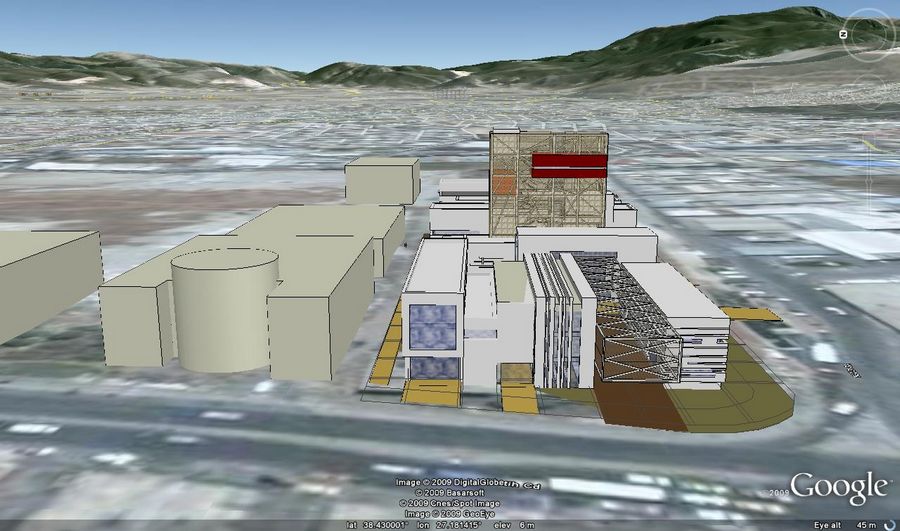Screen dimensions: 900x531
Task: Select the cylindrical tan 3D building
Action: pyautogui.click(x=224, y=310)
